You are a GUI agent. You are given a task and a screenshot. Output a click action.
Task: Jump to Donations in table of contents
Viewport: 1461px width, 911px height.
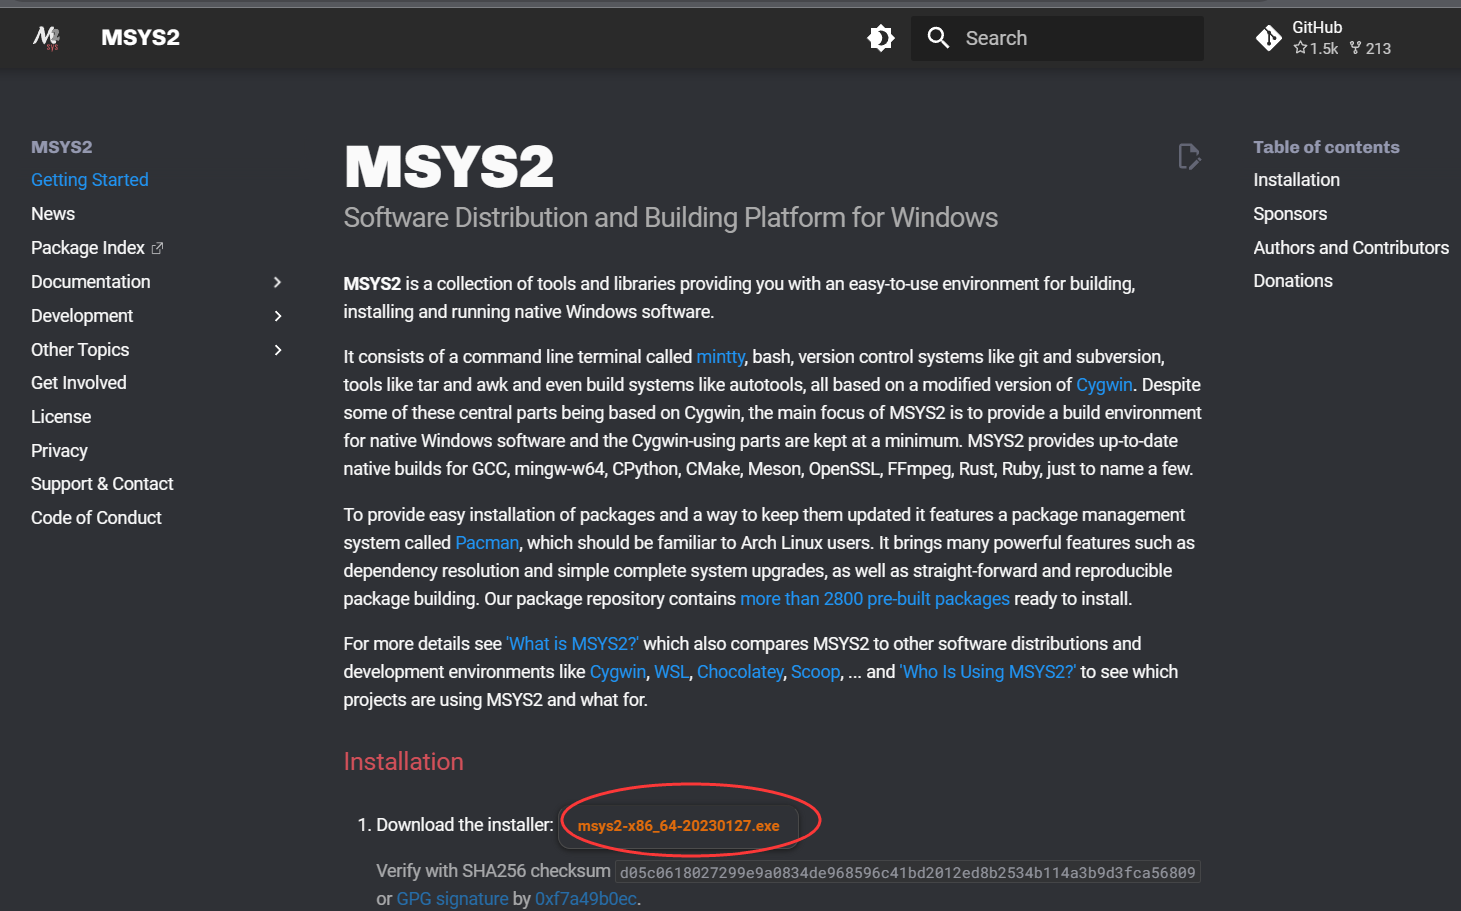tap(1293, 281)
